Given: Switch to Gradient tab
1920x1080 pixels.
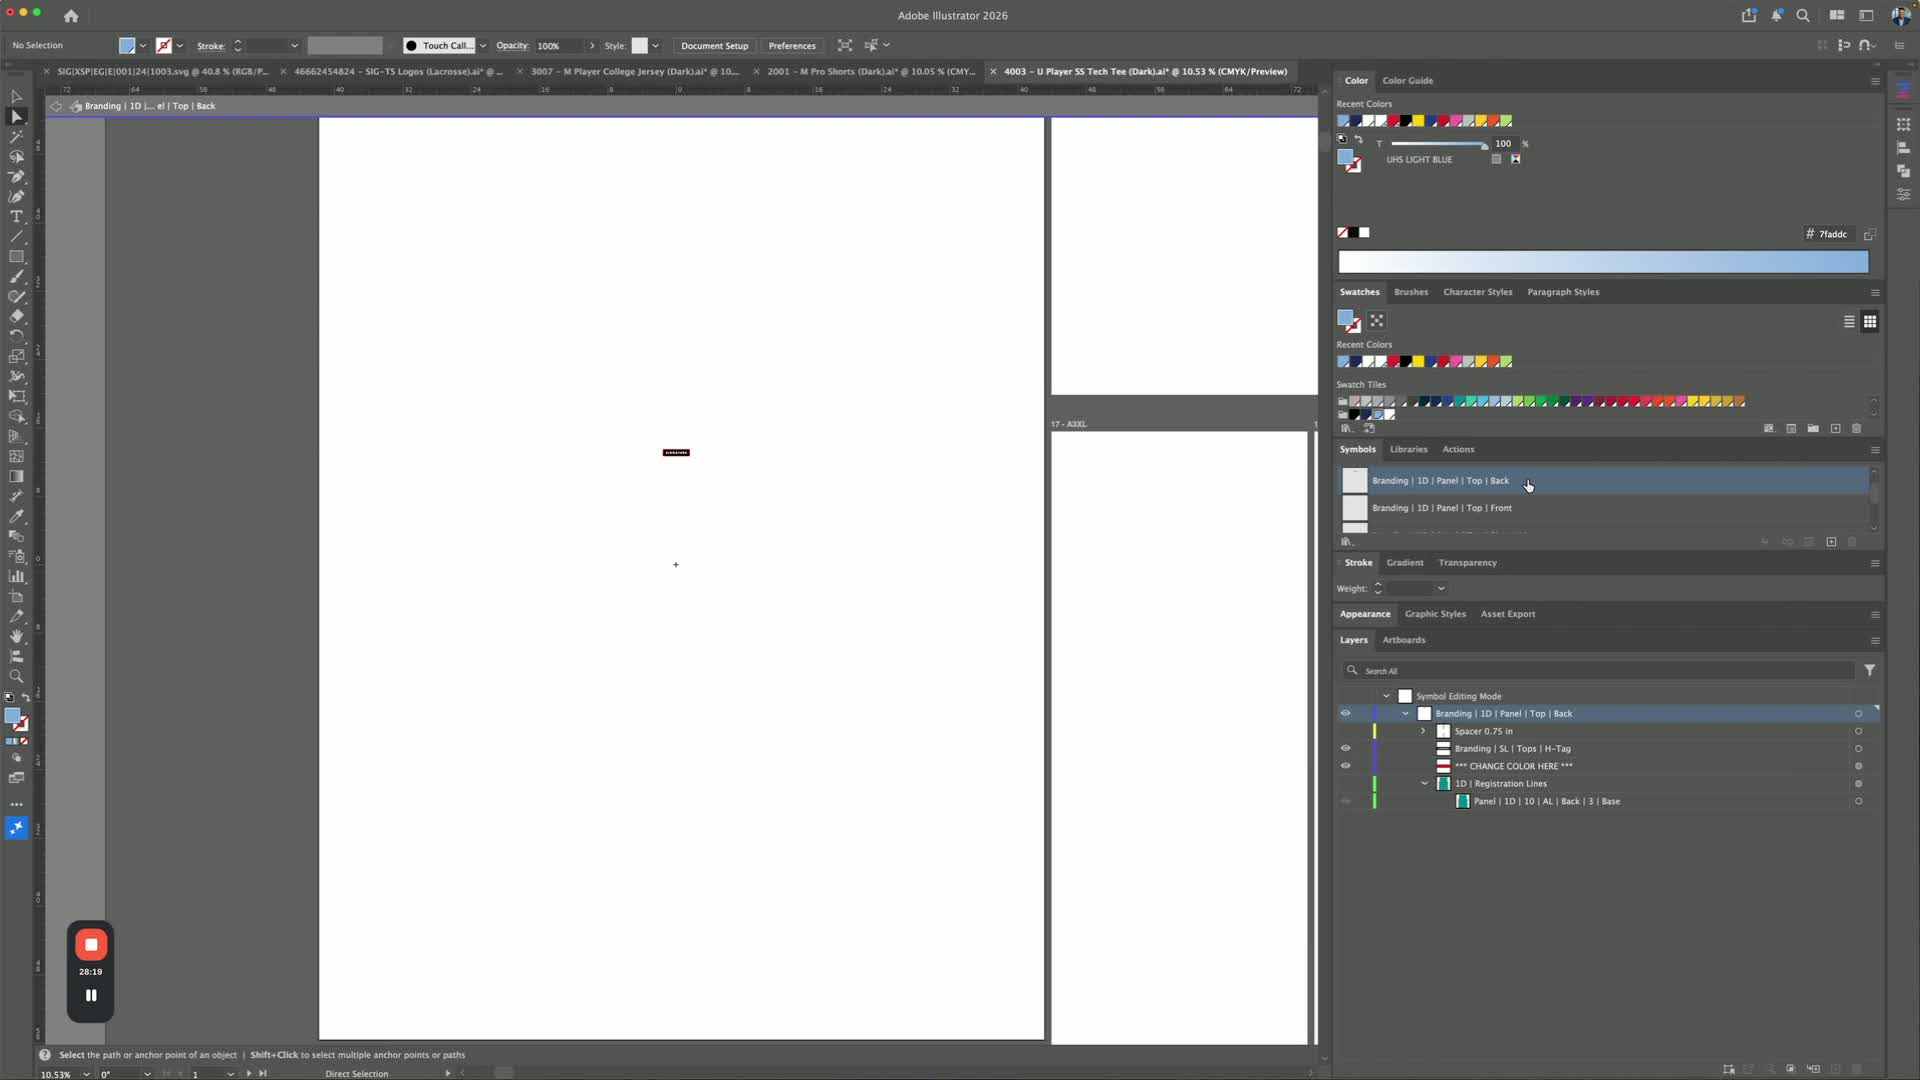Looking at the screenshot, I should [1404, 563].
